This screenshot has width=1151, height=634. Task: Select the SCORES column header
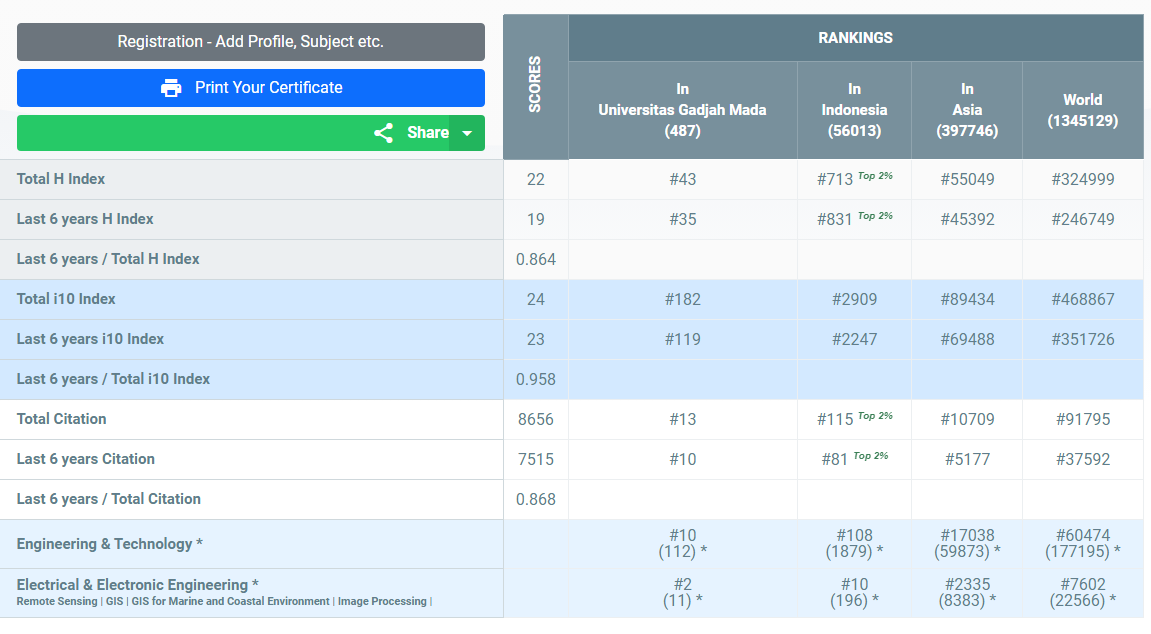tap(535, 86)
